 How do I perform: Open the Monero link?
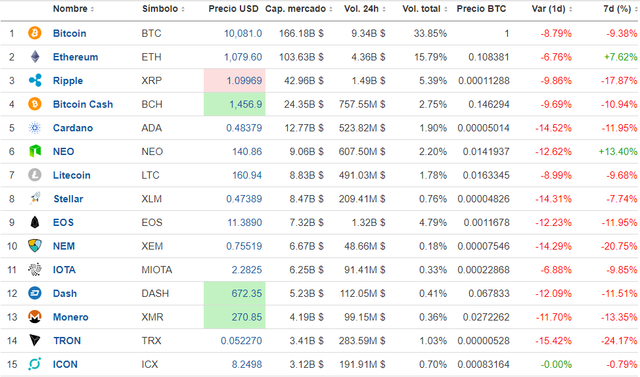pyautogui.click(x=70, y=317)
